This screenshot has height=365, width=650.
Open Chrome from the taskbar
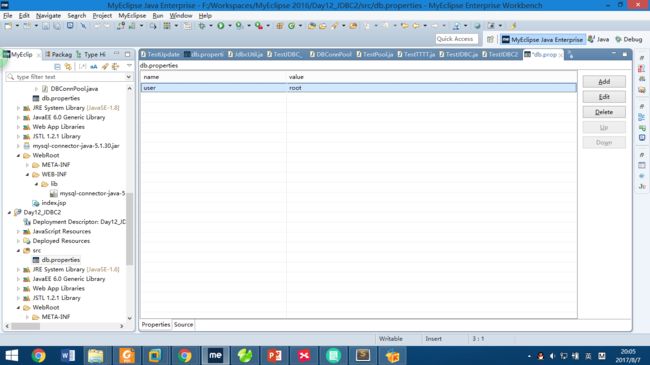[38, 355]
